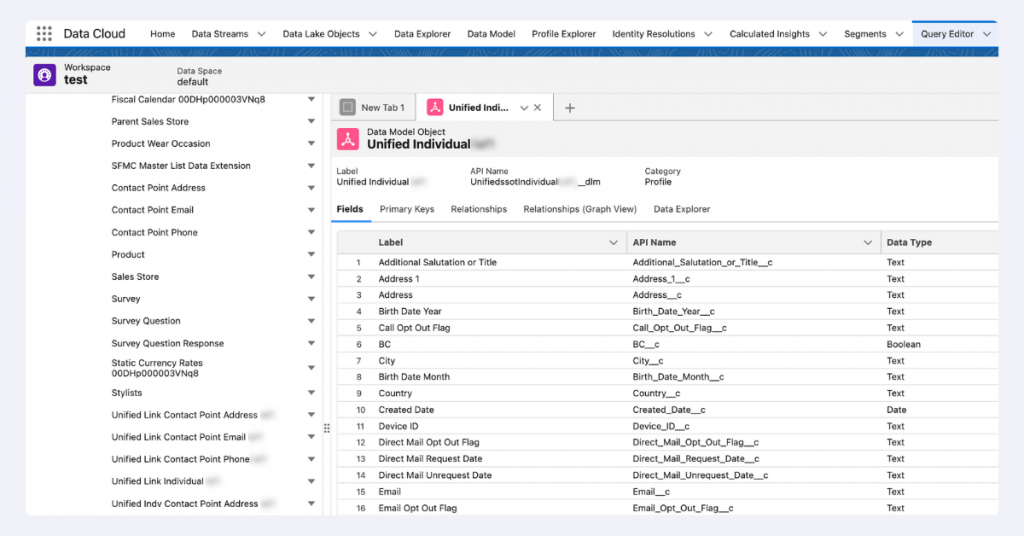Click the Segments nav label
Viewport: 1024px width, 536px height.
865,34
